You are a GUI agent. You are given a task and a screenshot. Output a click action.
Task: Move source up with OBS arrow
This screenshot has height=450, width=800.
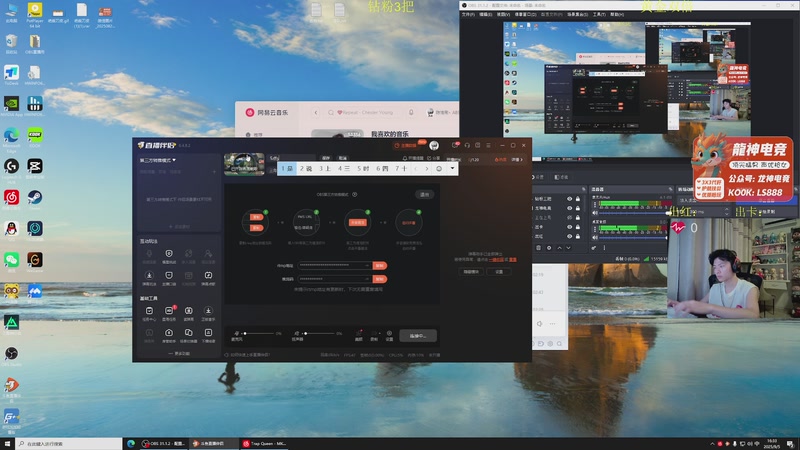click(559, 247)
